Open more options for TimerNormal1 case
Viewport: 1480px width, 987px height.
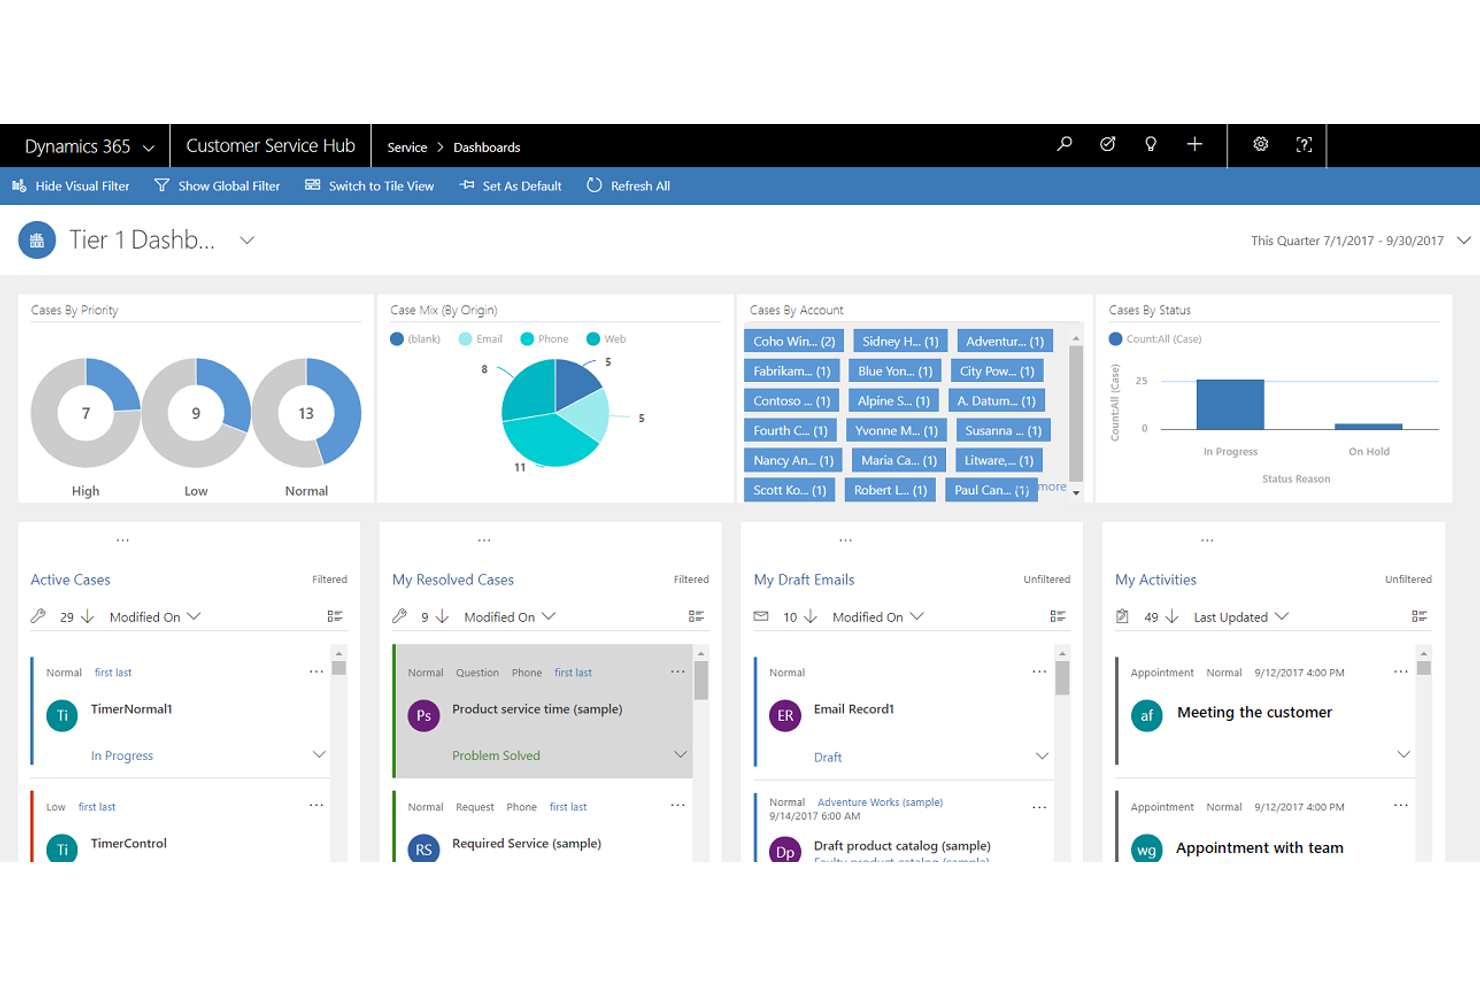316,672
